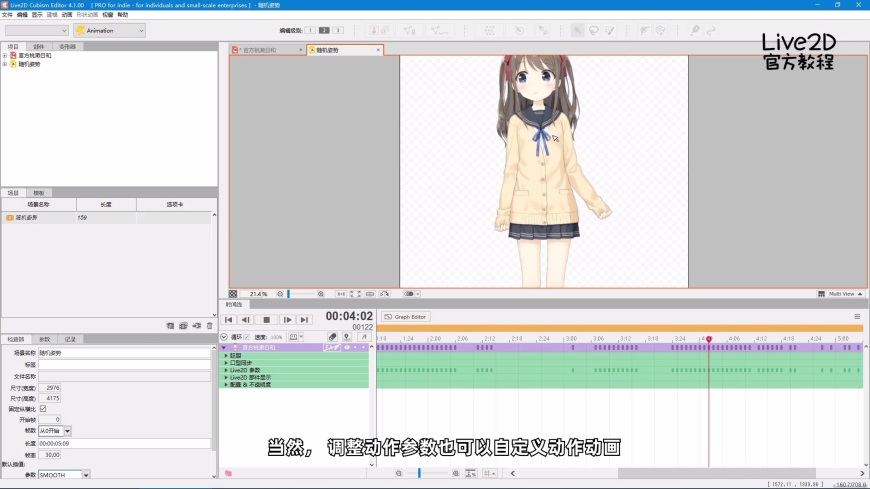Expand the 随机姿势 project tree item

coord(5,64)
